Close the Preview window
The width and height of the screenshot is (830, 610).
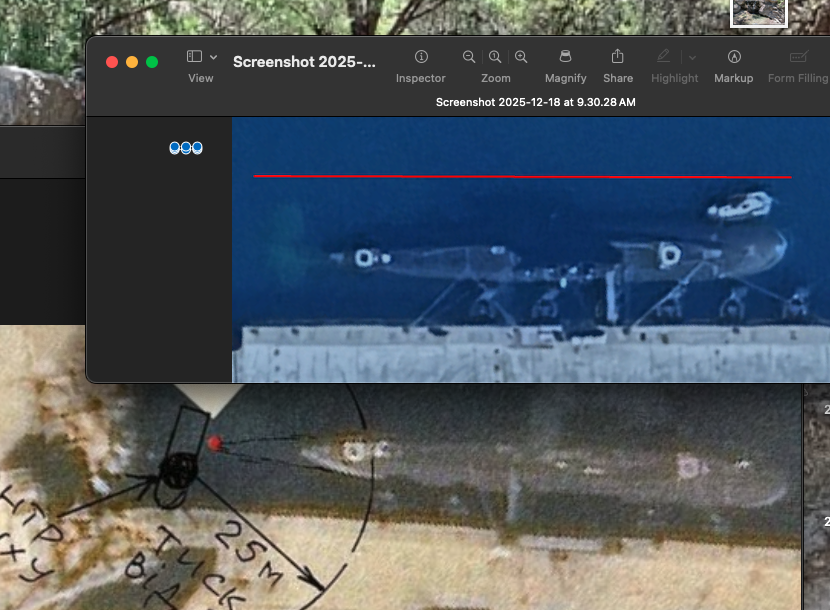coord(112,62)
